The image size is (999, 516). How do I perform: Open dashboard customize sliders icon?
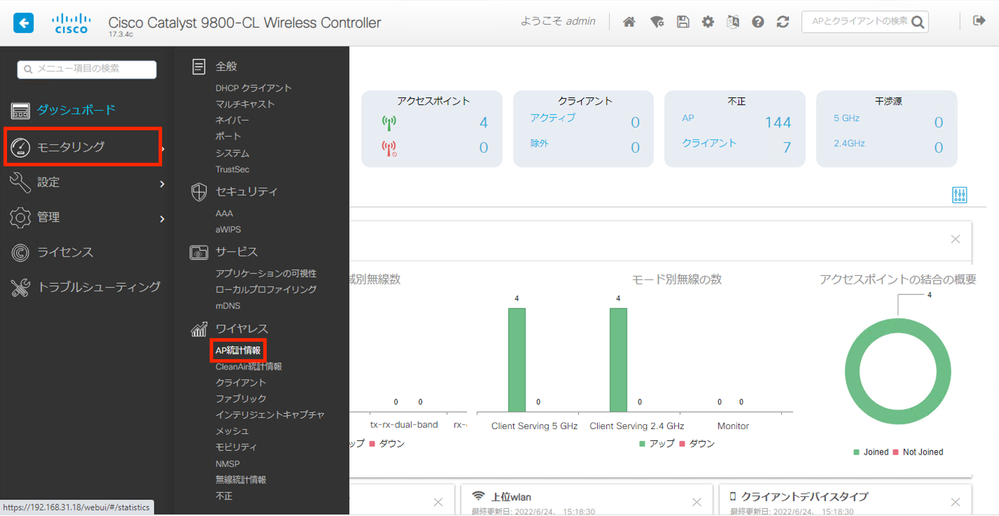[x=959, y=196]
